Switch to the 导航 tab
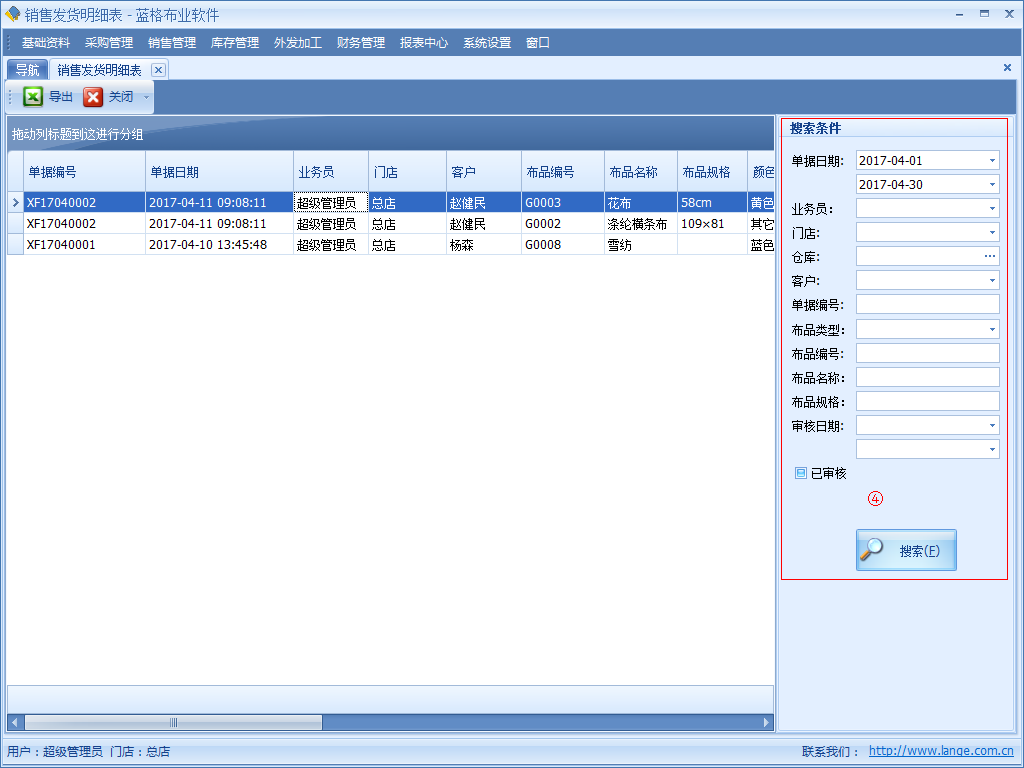This screenshot has height=768, width=1024. coord(27,70)
